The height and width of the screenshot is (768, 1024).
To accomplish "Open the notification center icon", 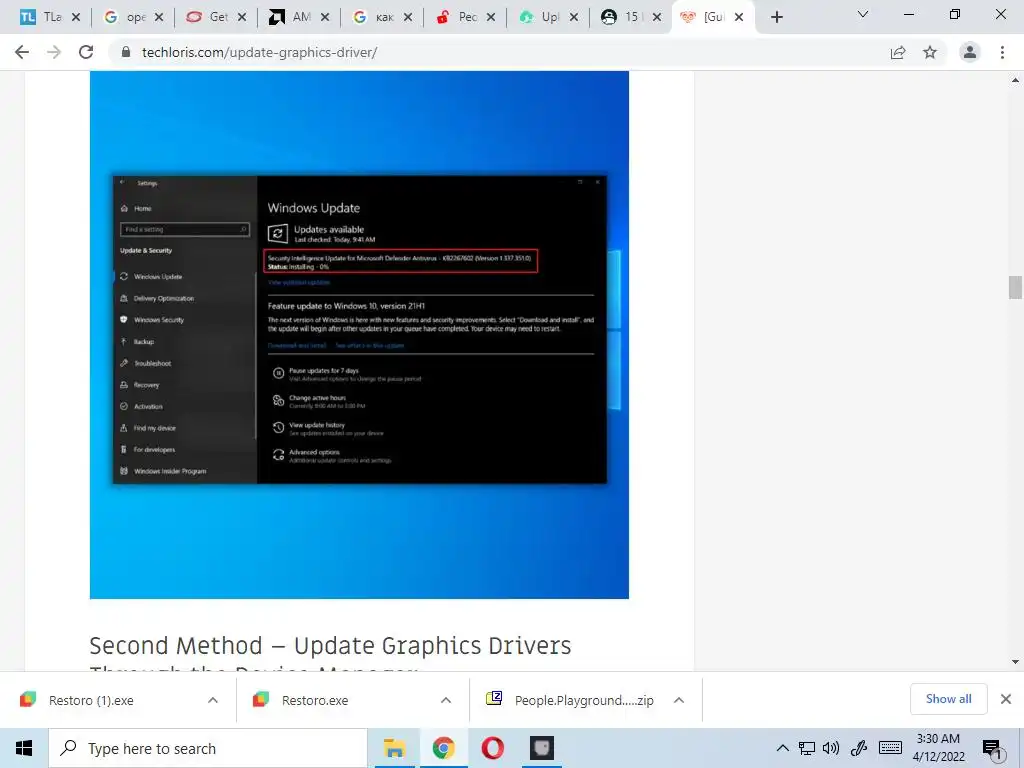I will (x=992, y=749).
